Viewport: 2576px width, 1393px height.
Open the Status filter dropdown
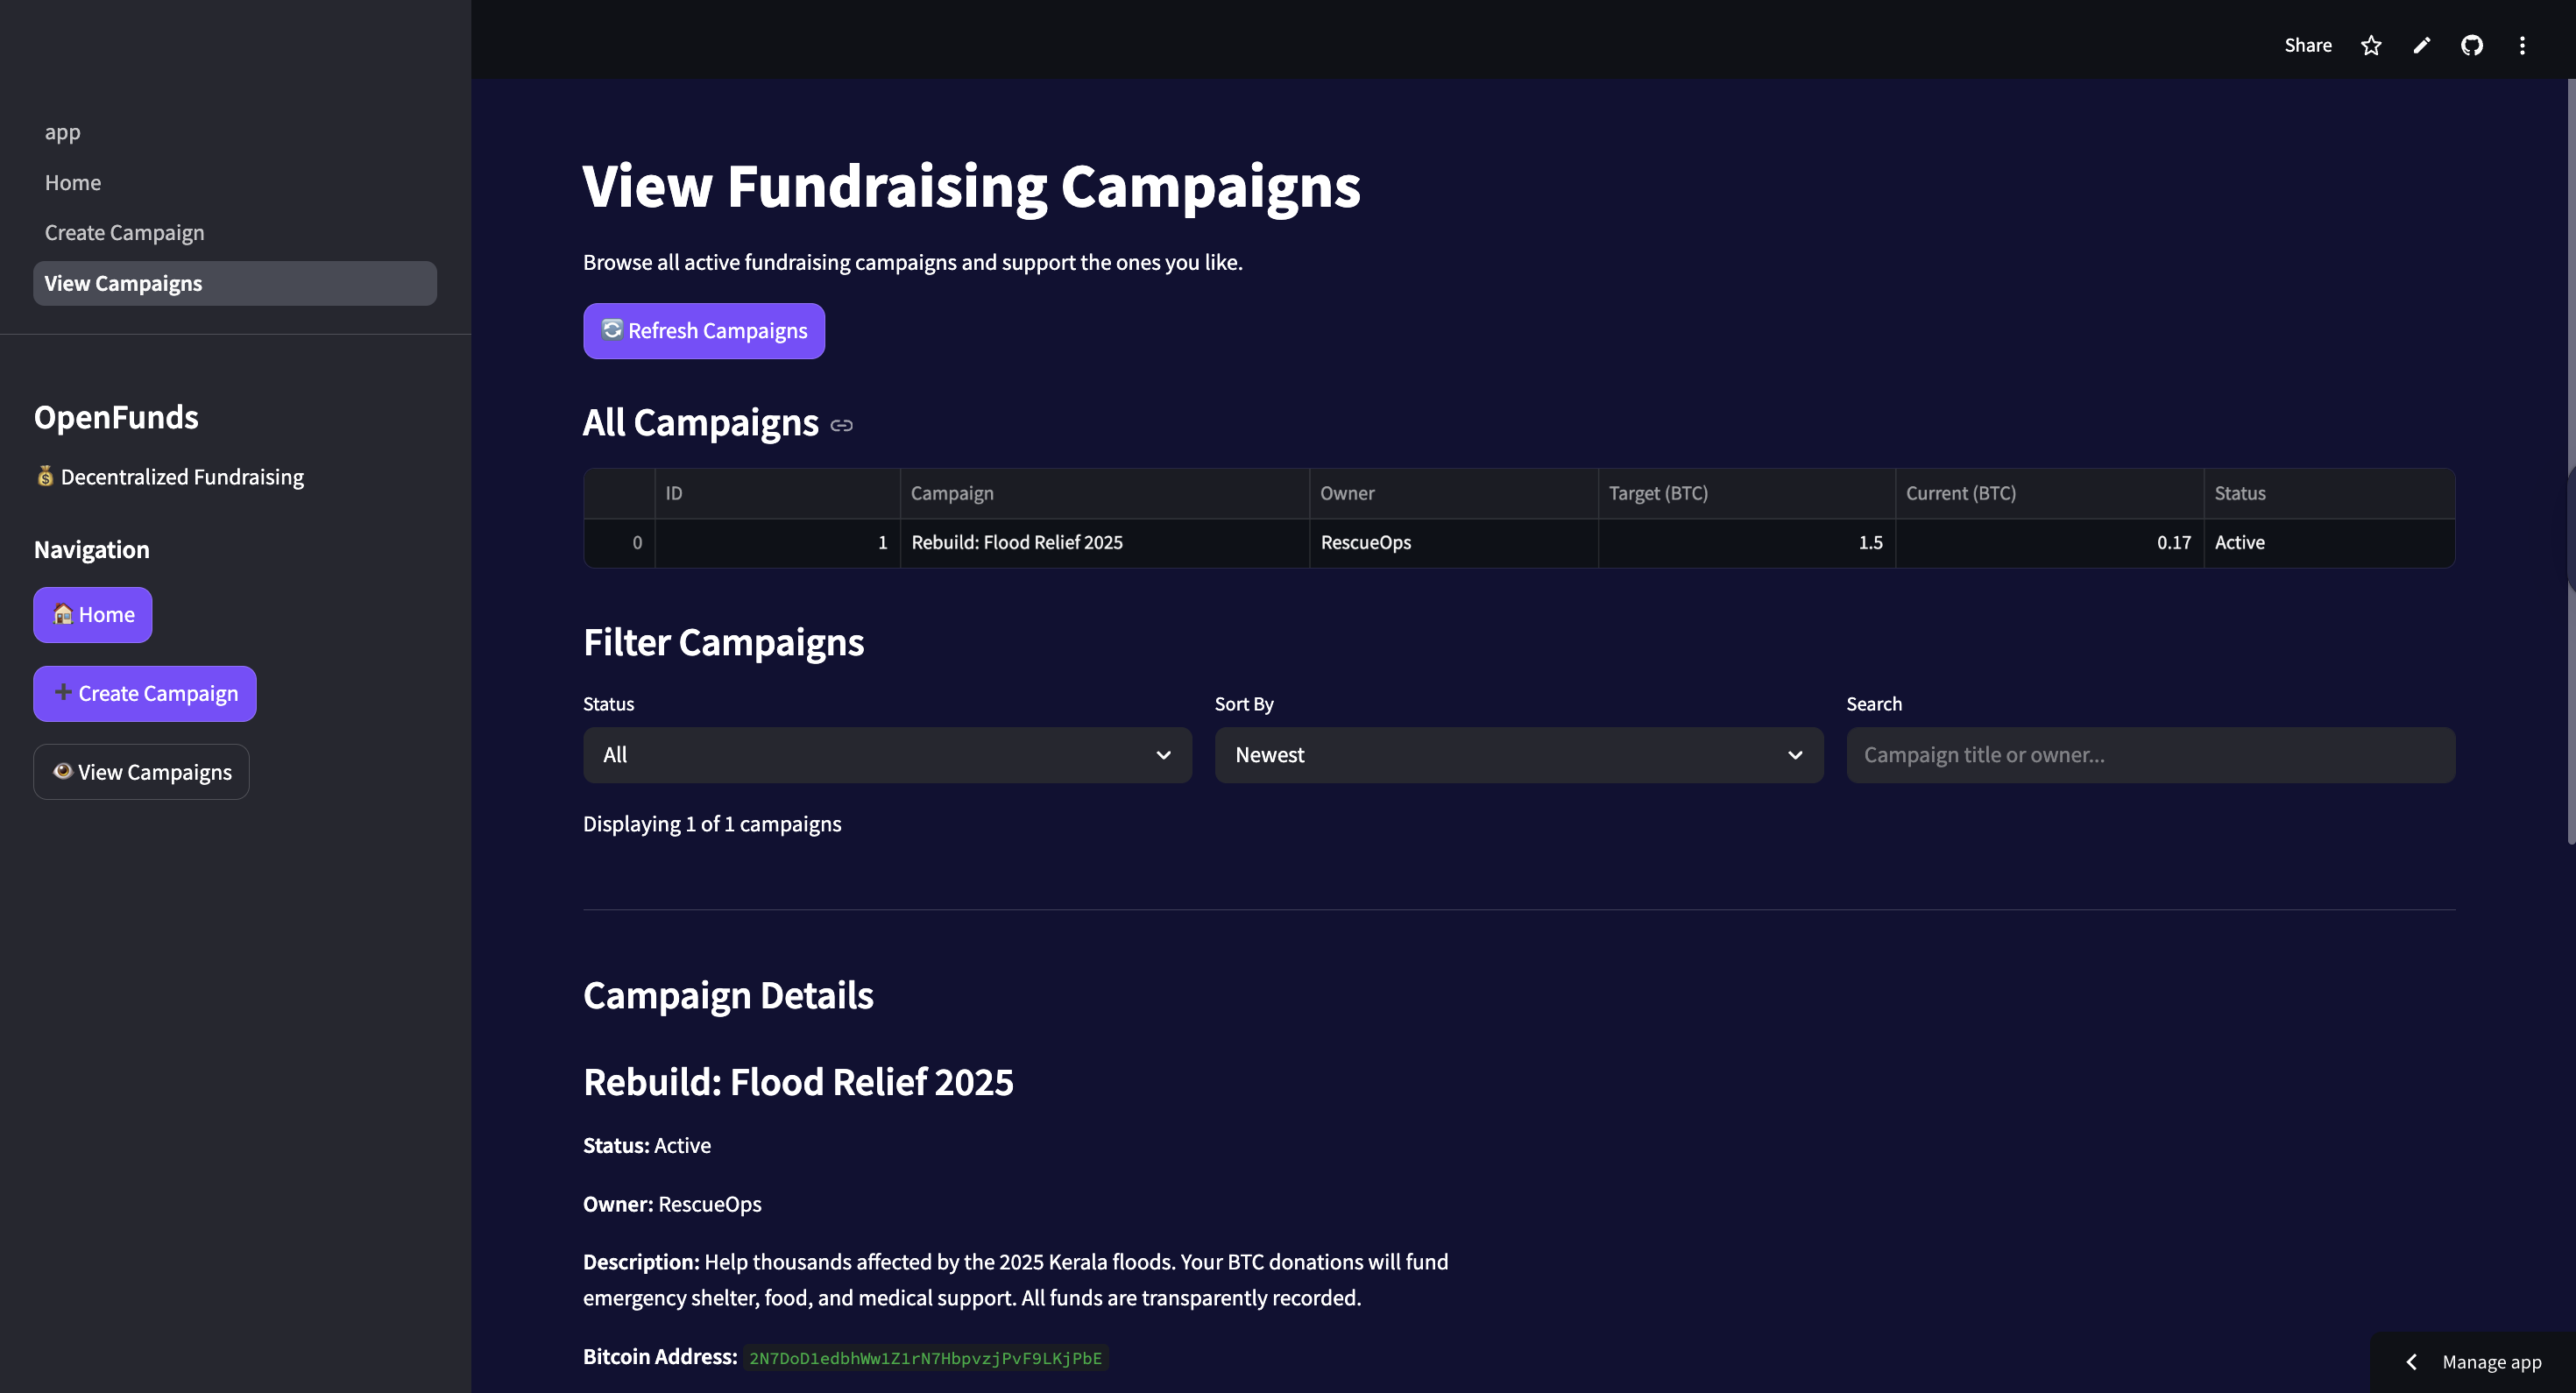coord(886,755)
